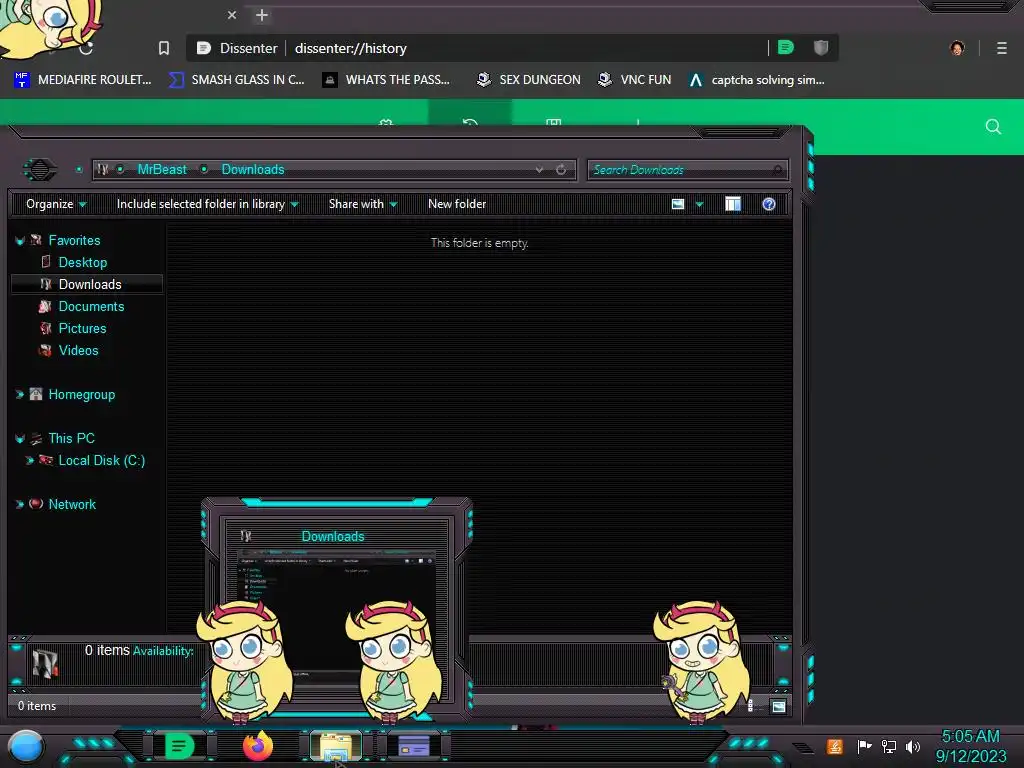Image resolution: width=1024 pixels, height=768 pixels.
Task: Click the Java tray icon
Action: [835, 746]
